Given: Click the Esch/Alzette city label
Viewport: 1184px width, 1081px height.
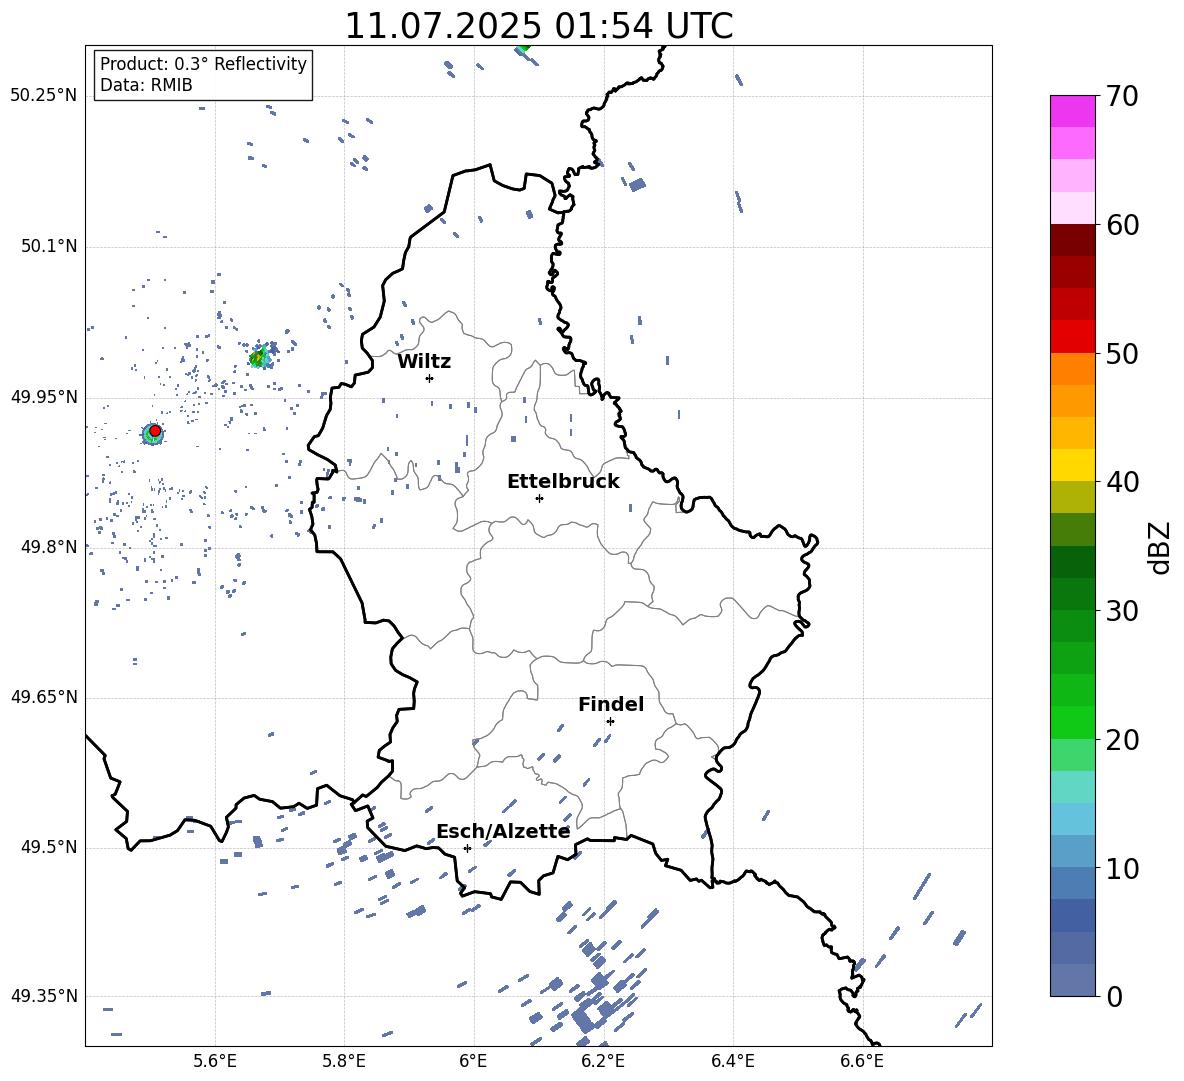Looking at the screenshot, I should tap(503, 832).
